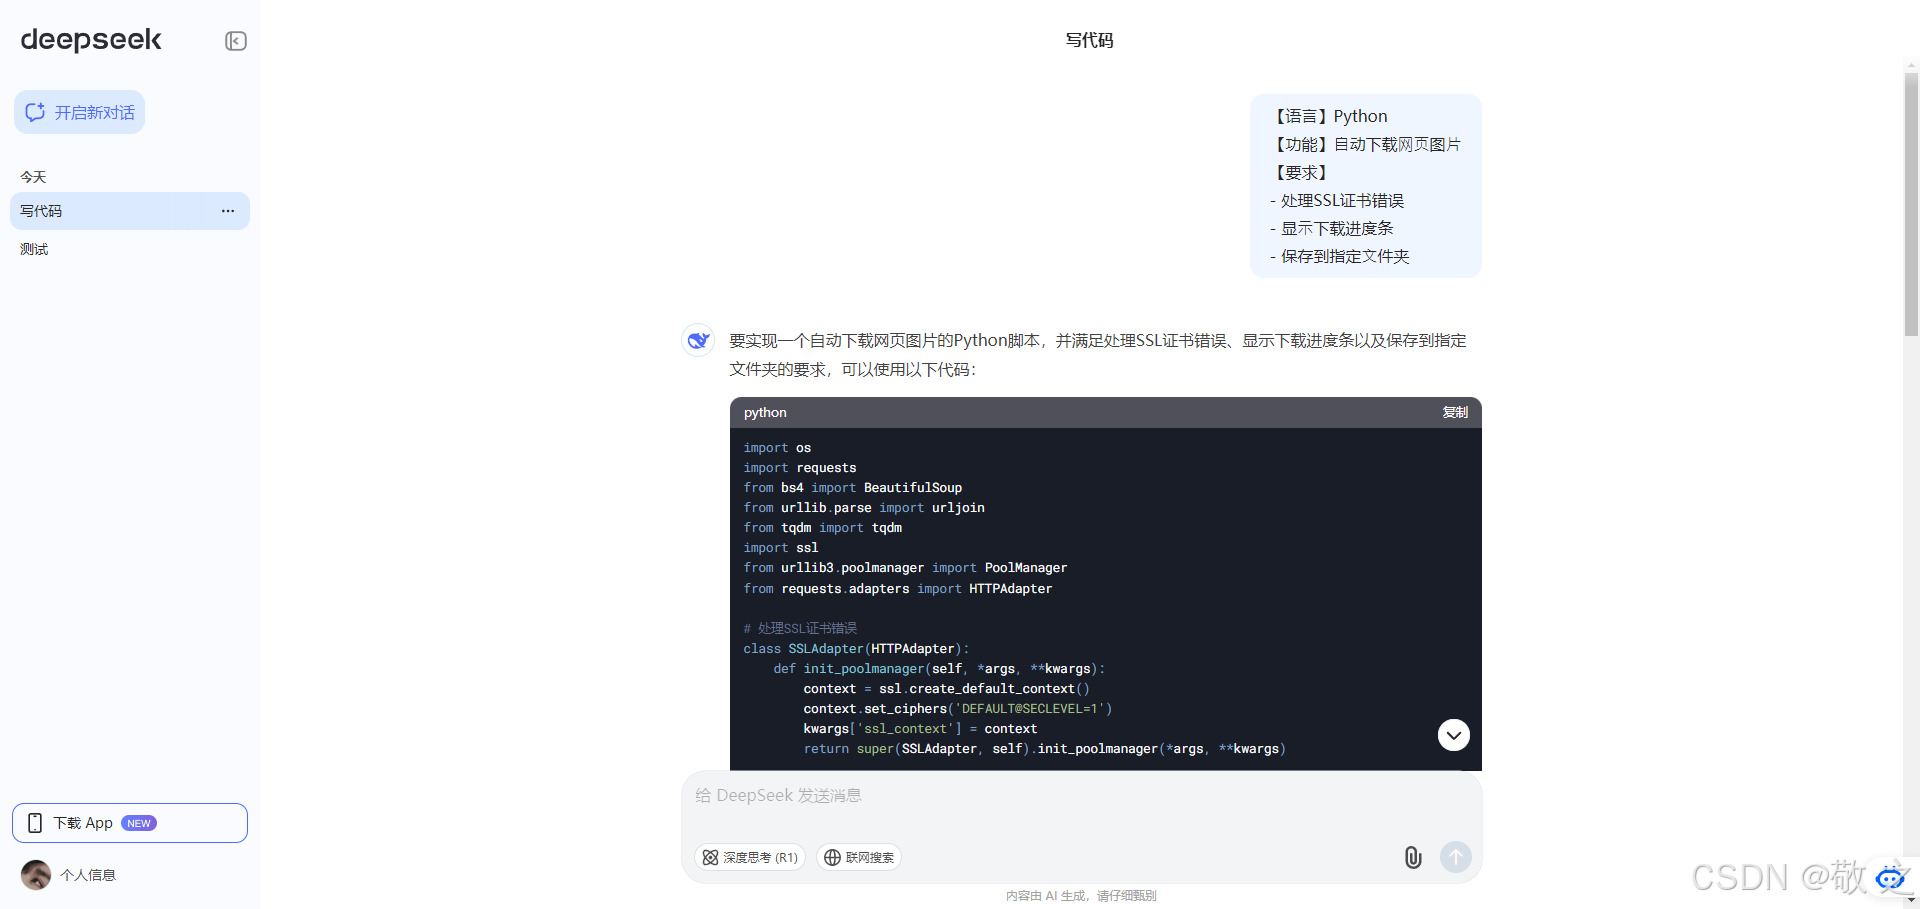
Task: Click the page vertical scrollbar thumb
Action: click(x=1912, y=203)
